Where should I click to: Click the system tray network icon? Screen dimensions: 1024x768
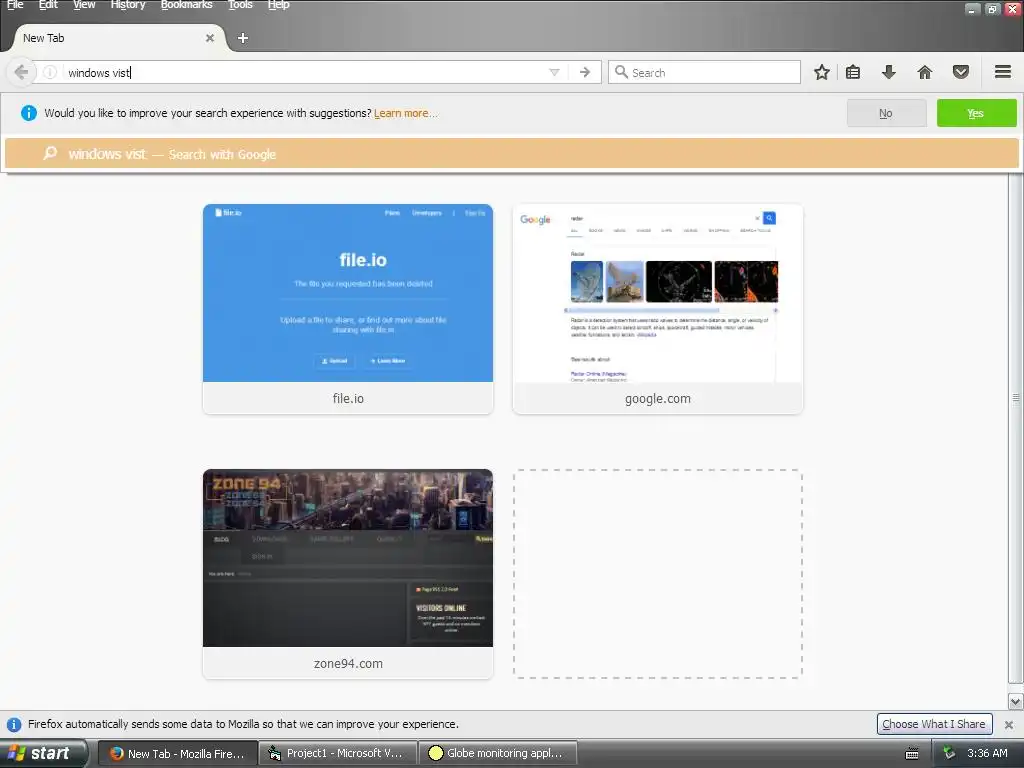click(x=949, y=754)
